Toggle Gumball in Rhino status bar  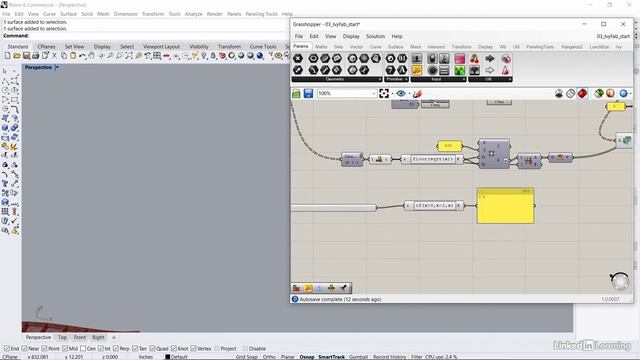[x=358, y=357]
